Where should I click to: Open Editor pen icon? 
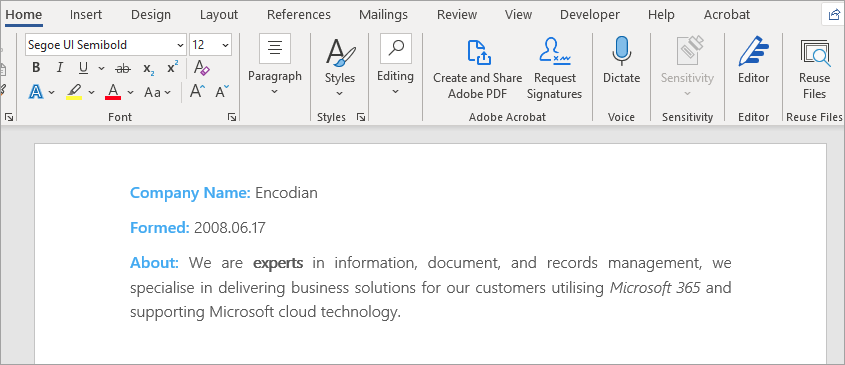(753, 61)
